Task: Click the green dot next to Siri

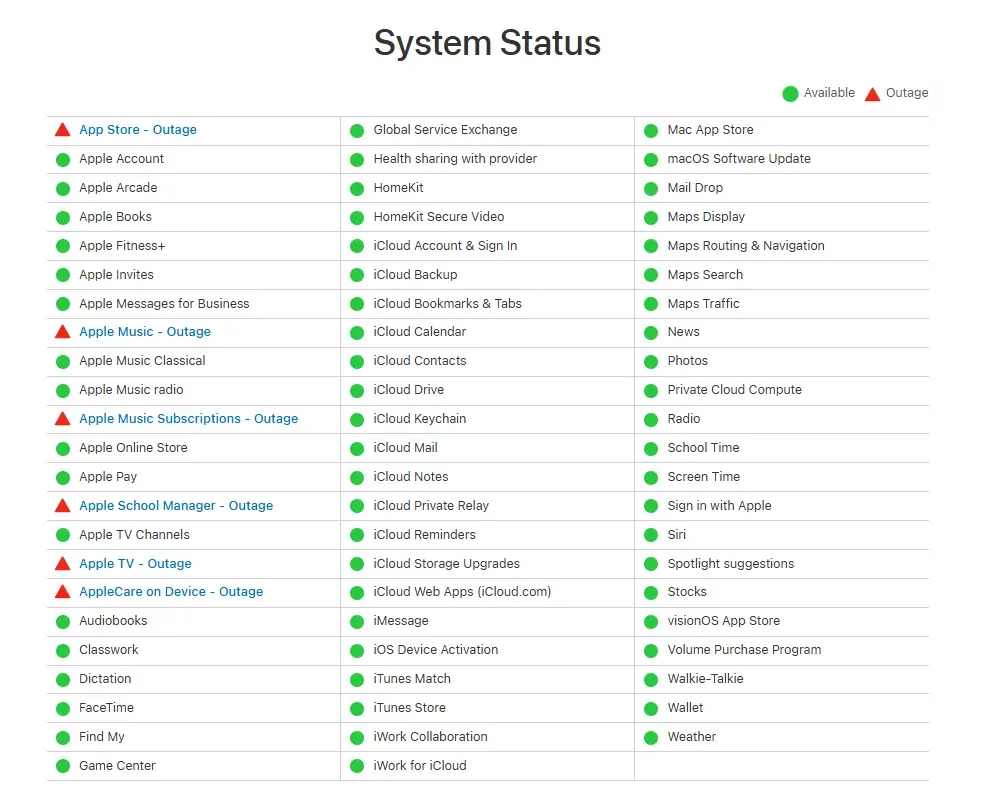Action: click(x=651, y=536)
